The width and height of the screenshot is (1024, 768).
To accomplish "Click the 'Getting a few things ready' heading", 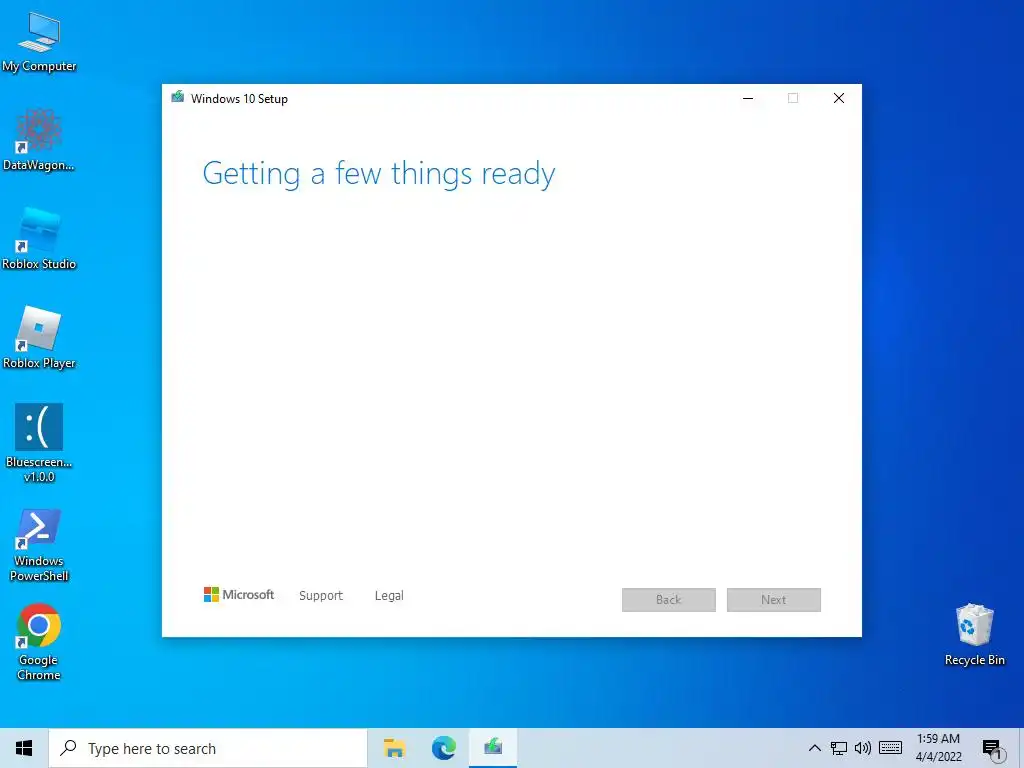I will pyautogui.click(x=379, y=174).
